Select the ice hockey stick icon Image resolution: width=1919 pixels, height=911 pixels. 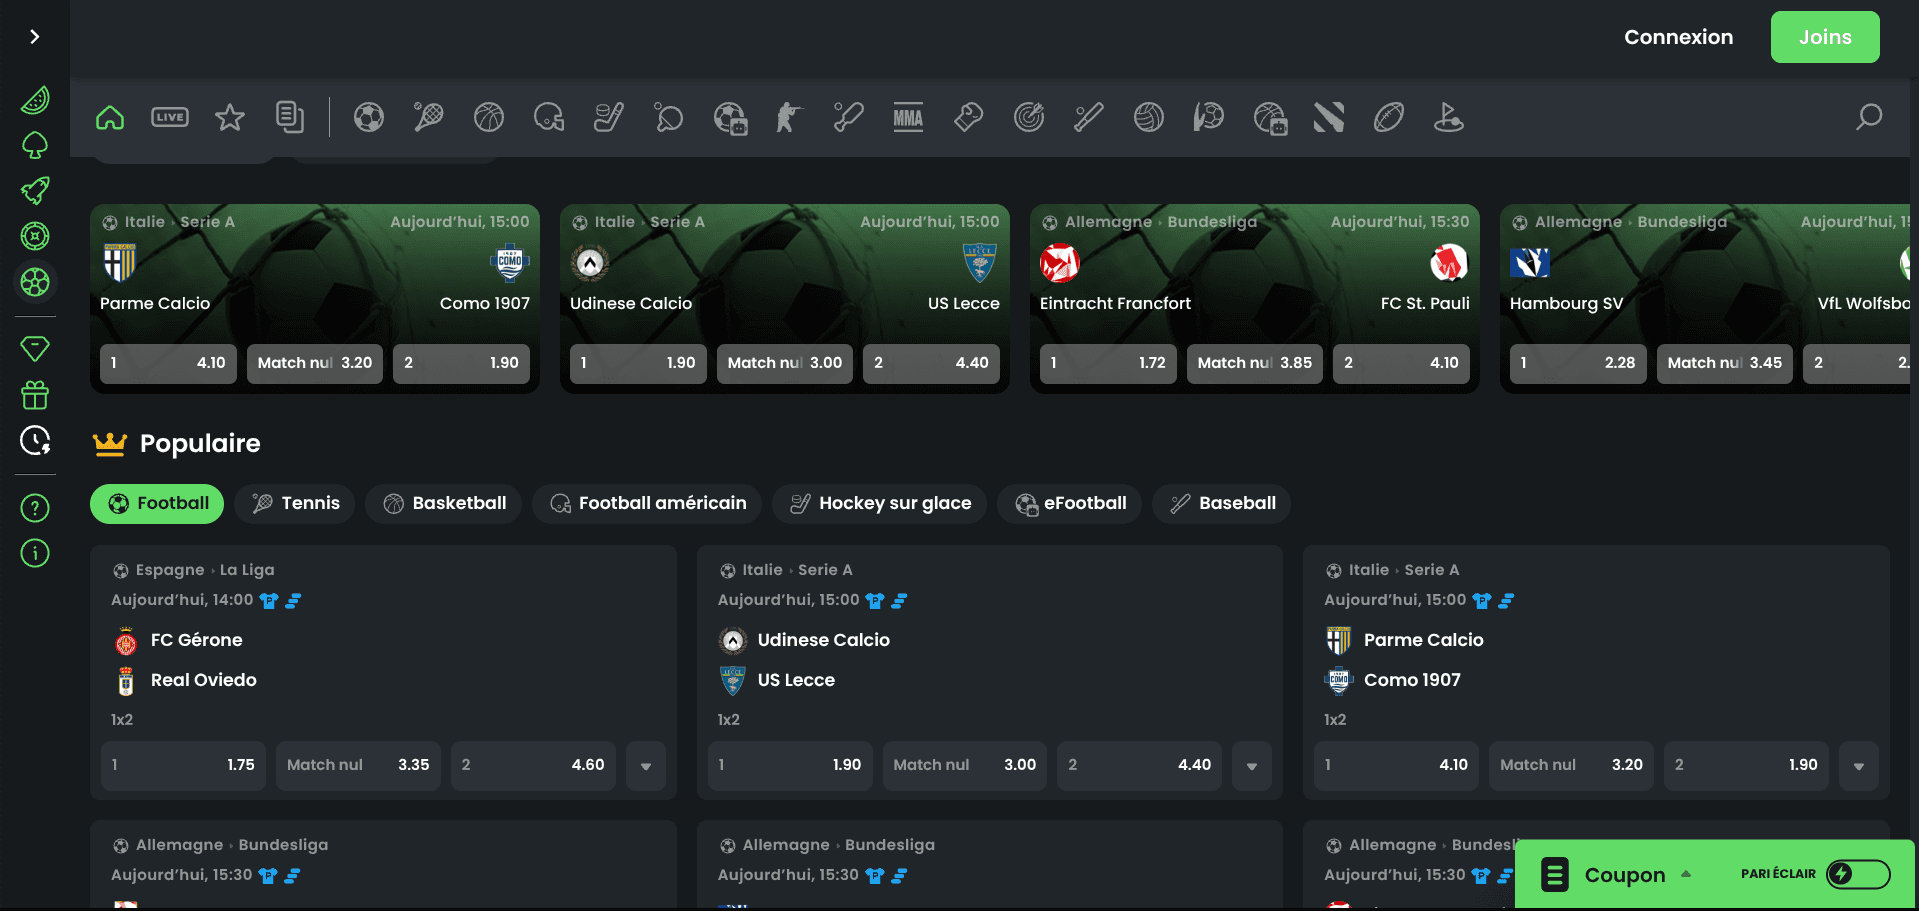(609, 118)
